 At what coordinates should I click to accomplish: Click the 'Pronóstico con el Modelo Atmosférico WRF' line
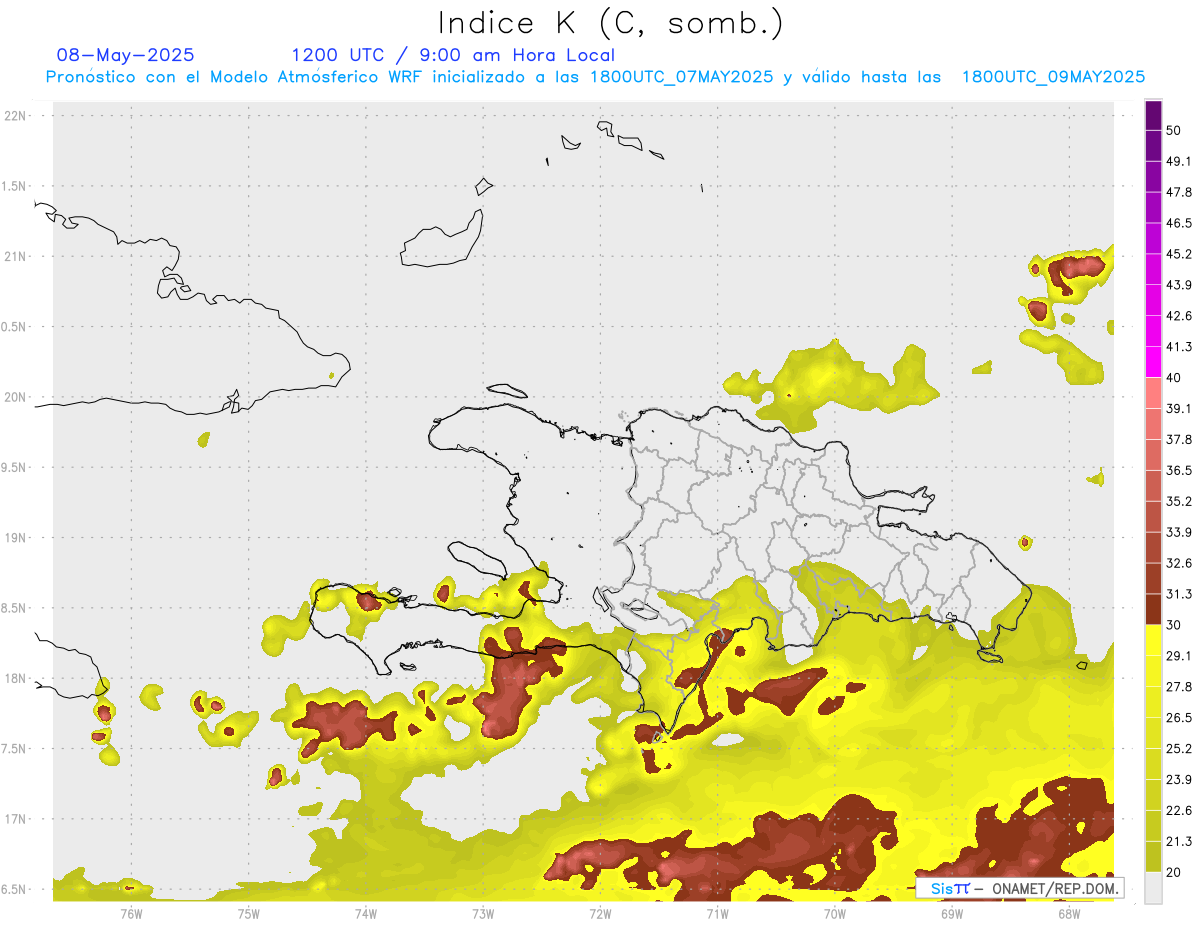595,77
